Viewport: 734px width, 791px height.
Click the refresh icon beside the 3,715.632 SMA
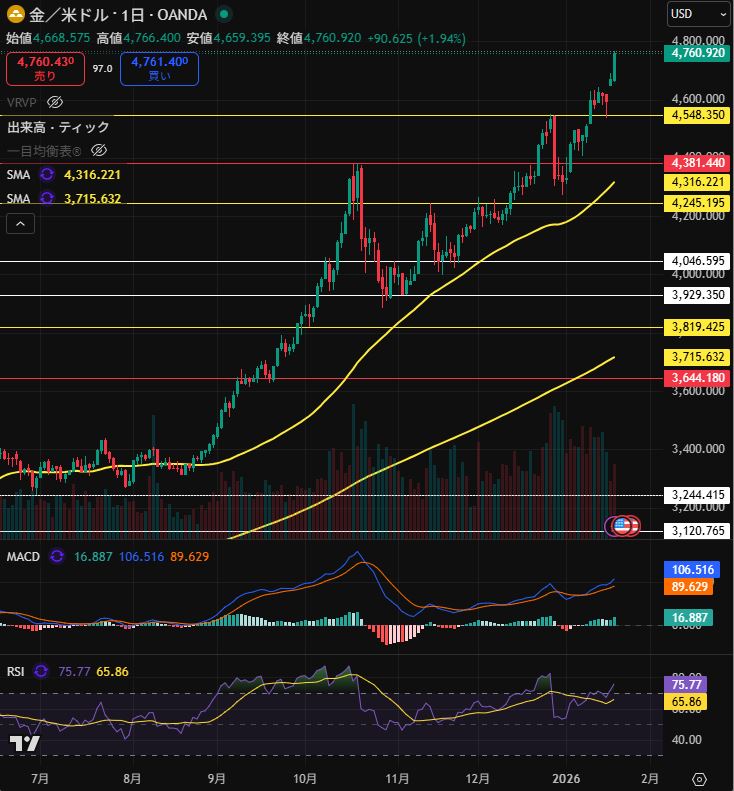[47, 198]
